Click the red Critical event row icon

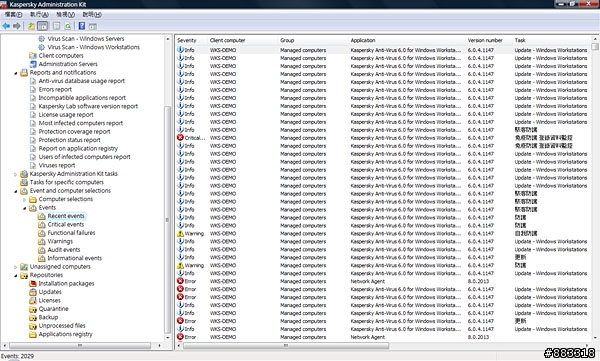tap(180, 137)
